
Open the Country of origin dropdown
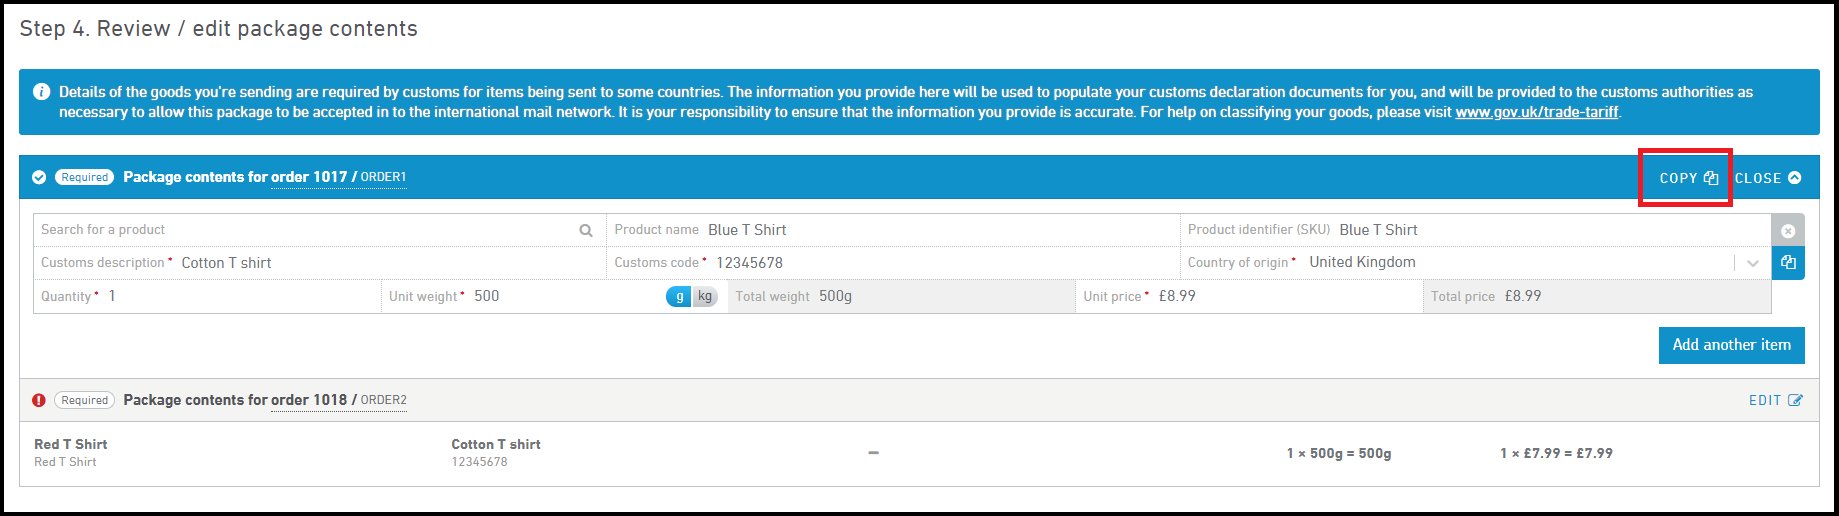coord(1752,263)
